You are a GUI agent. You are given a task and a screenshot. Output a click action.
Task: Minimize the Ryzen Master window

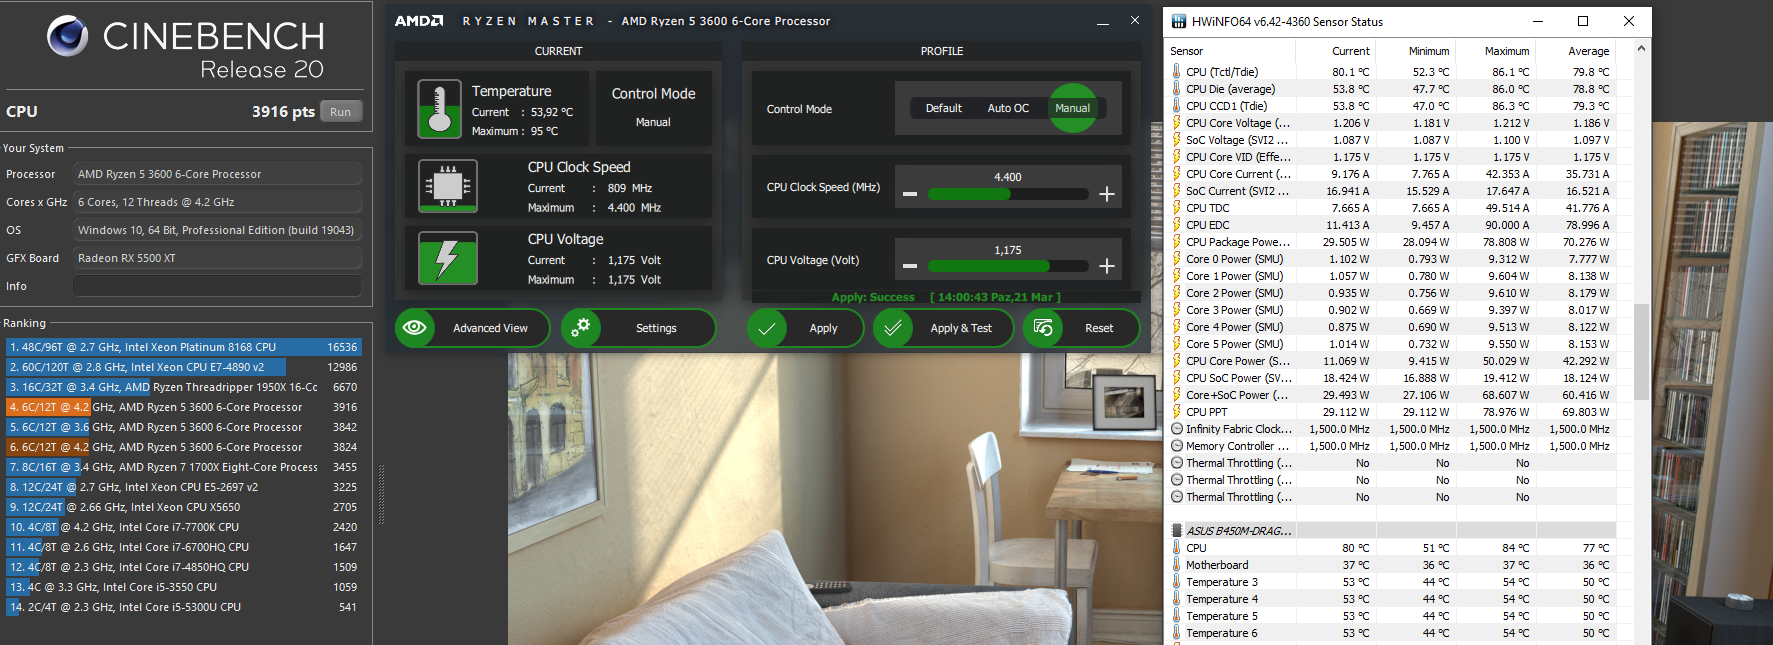(1103, 22)
